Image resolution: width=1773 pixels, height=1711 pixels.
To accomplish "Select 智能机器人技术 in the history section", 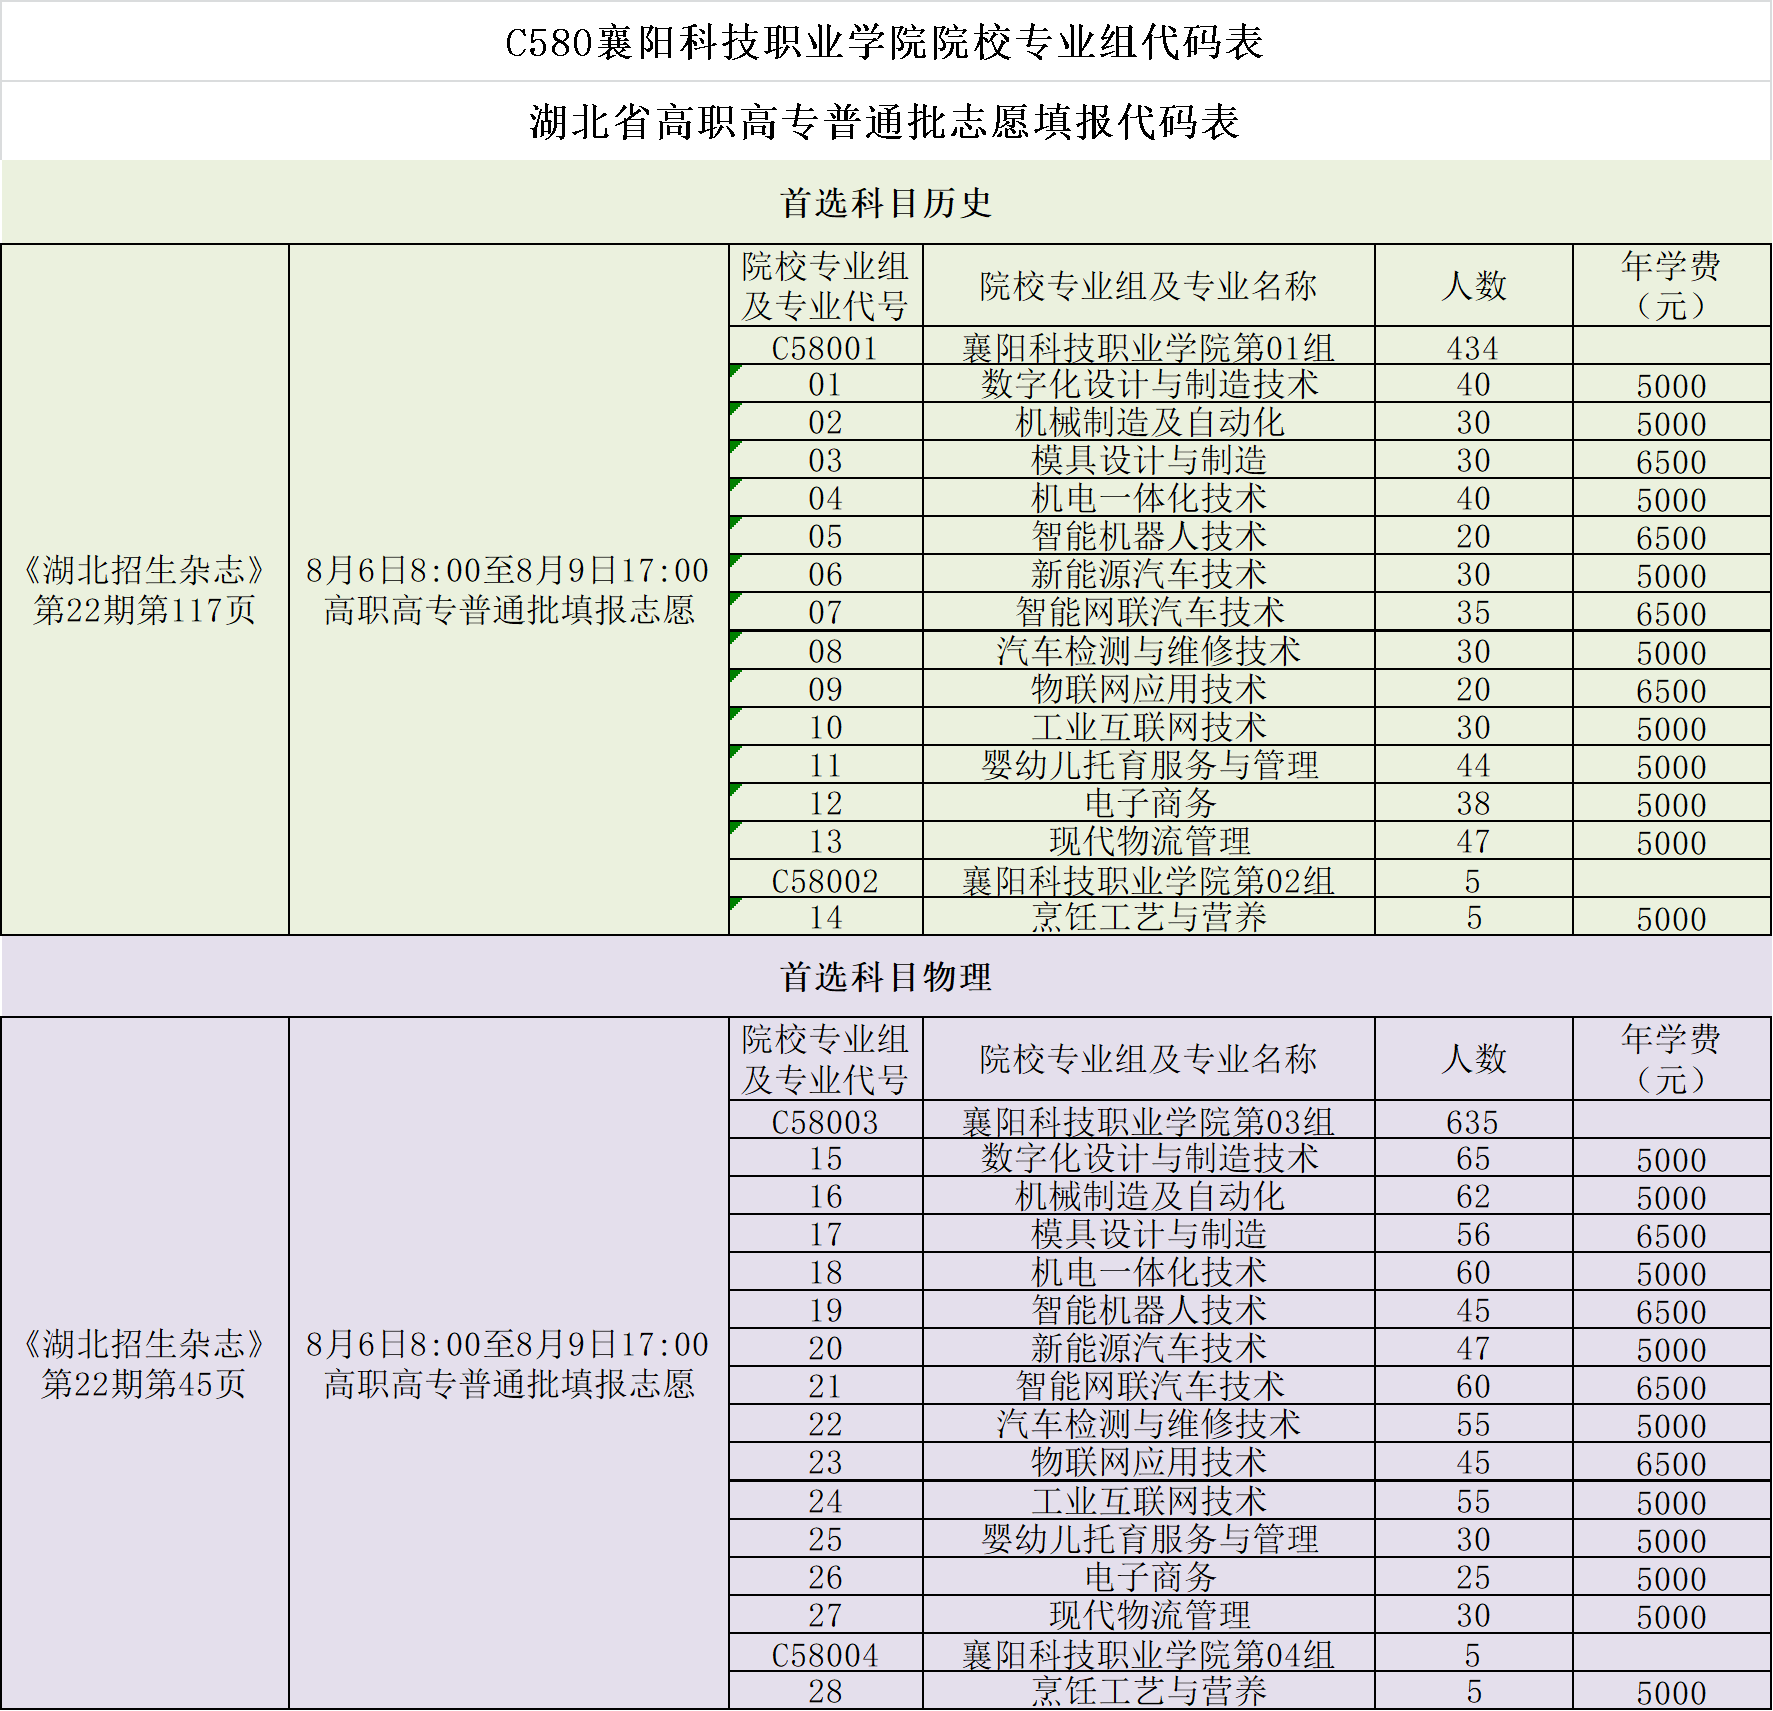I will tap(1149, 536).
